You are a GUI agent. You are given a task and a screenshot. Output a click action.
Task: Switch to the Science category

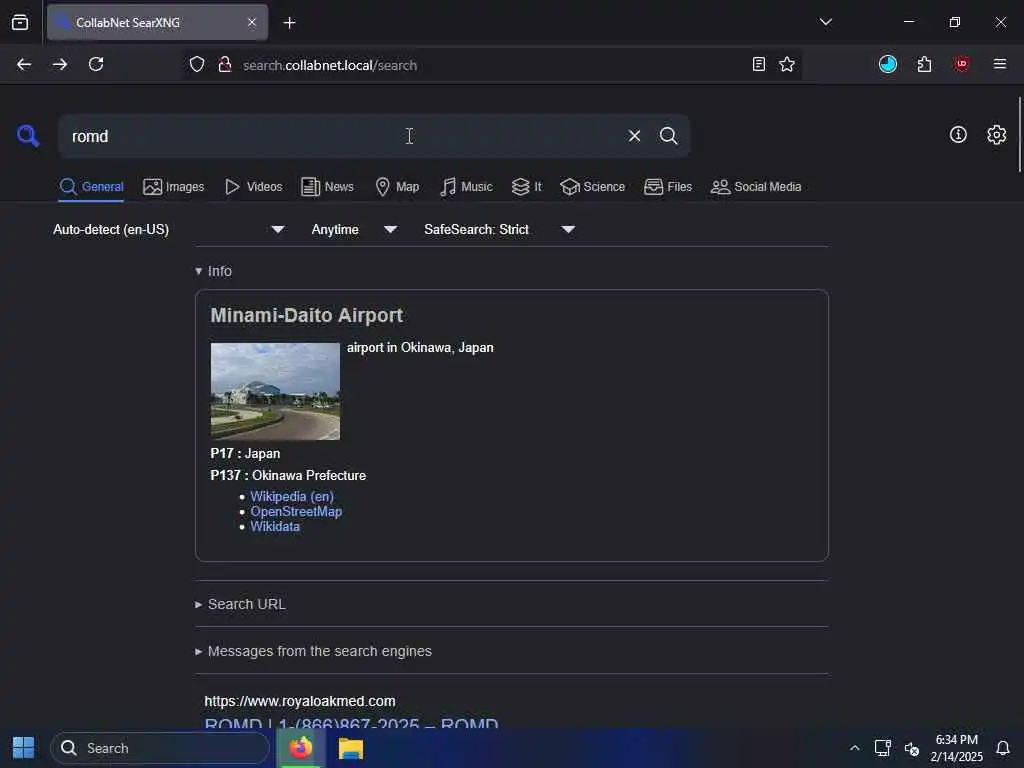(x=592, y=187)
